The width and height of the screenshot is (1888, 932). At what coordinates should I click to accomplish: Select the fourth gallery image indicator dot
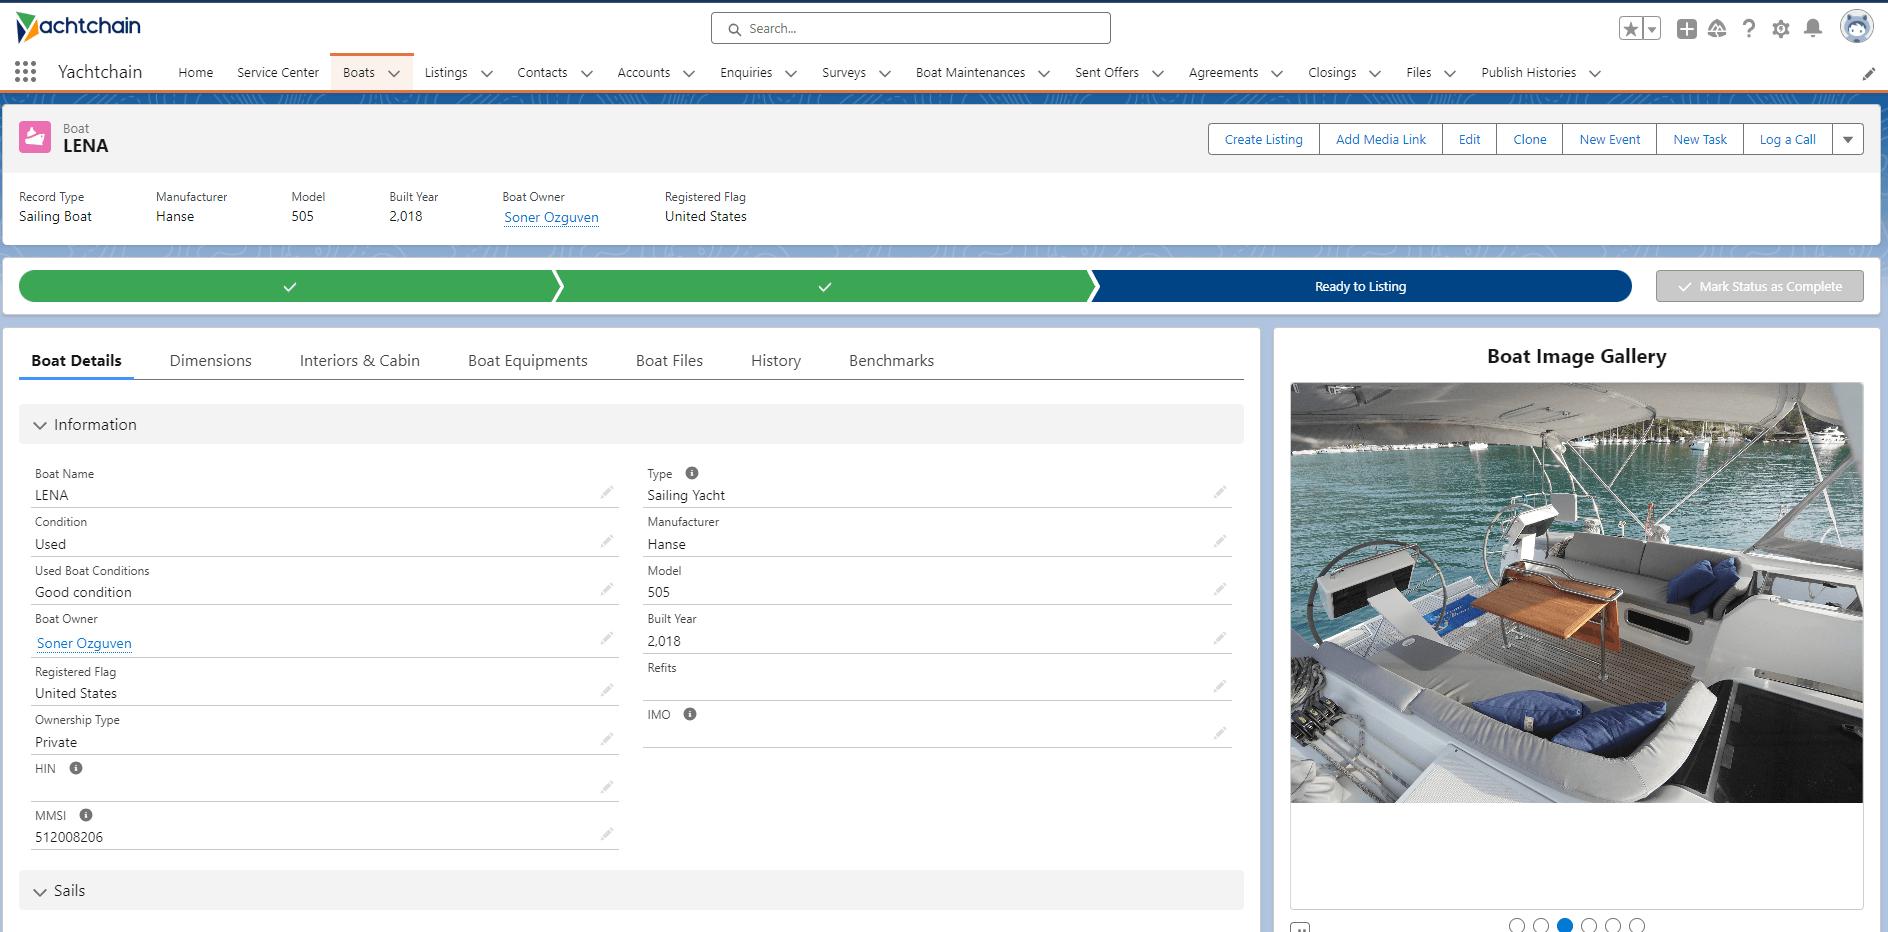[x=1588, y=925]
